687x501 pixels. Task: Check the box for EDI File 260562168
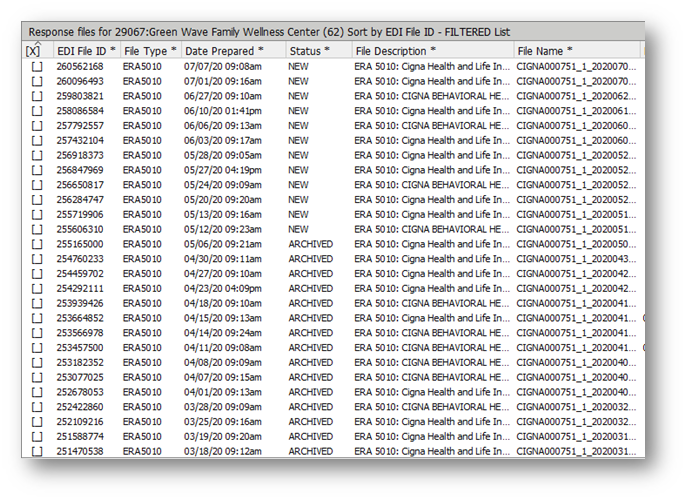click(x=37, y=66)
